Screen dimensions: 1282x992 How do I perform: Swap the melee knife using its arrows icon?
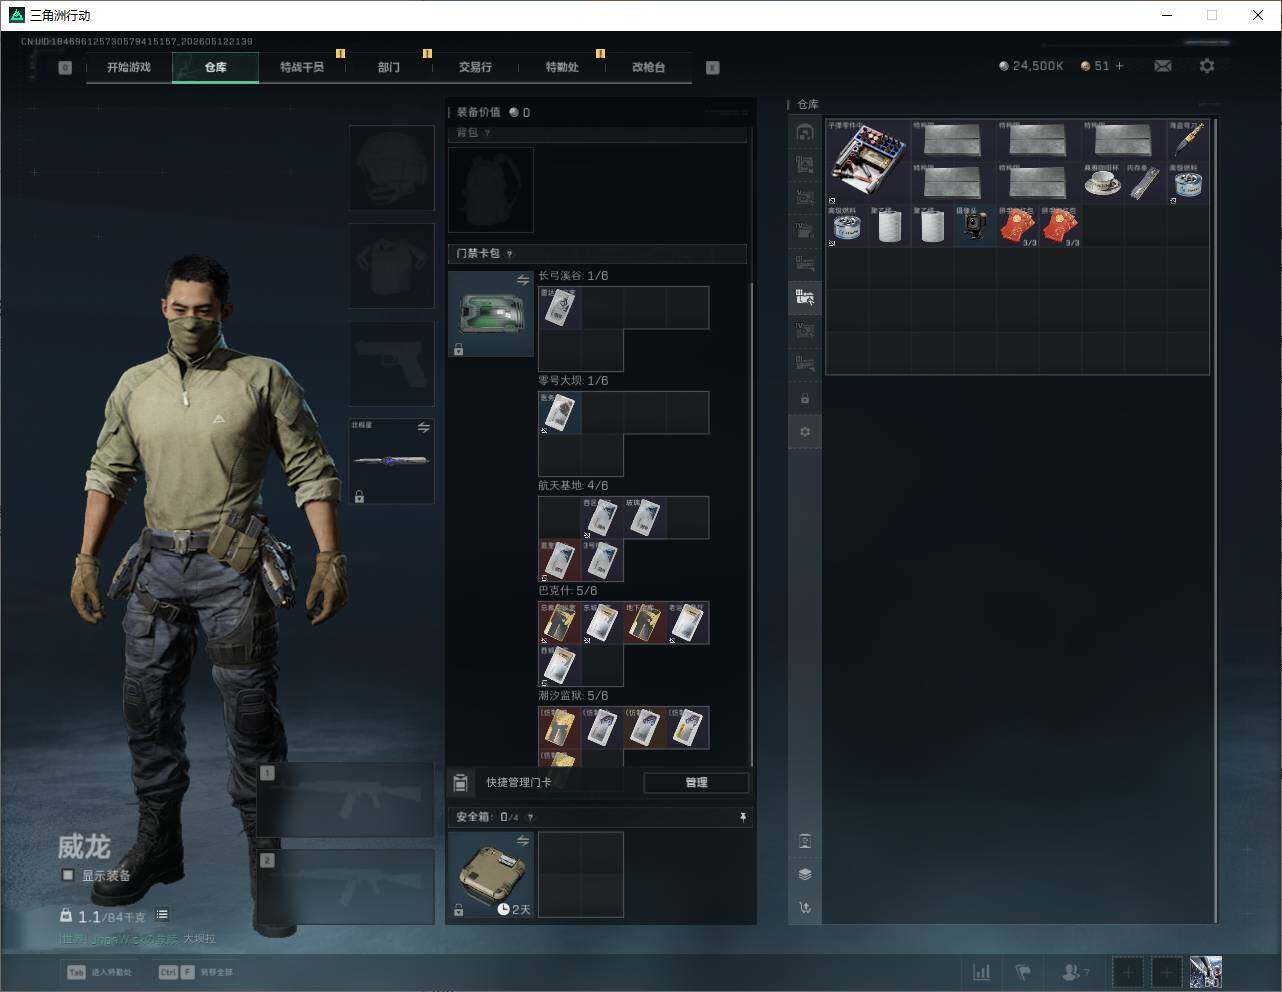click(x=423, y=428)
